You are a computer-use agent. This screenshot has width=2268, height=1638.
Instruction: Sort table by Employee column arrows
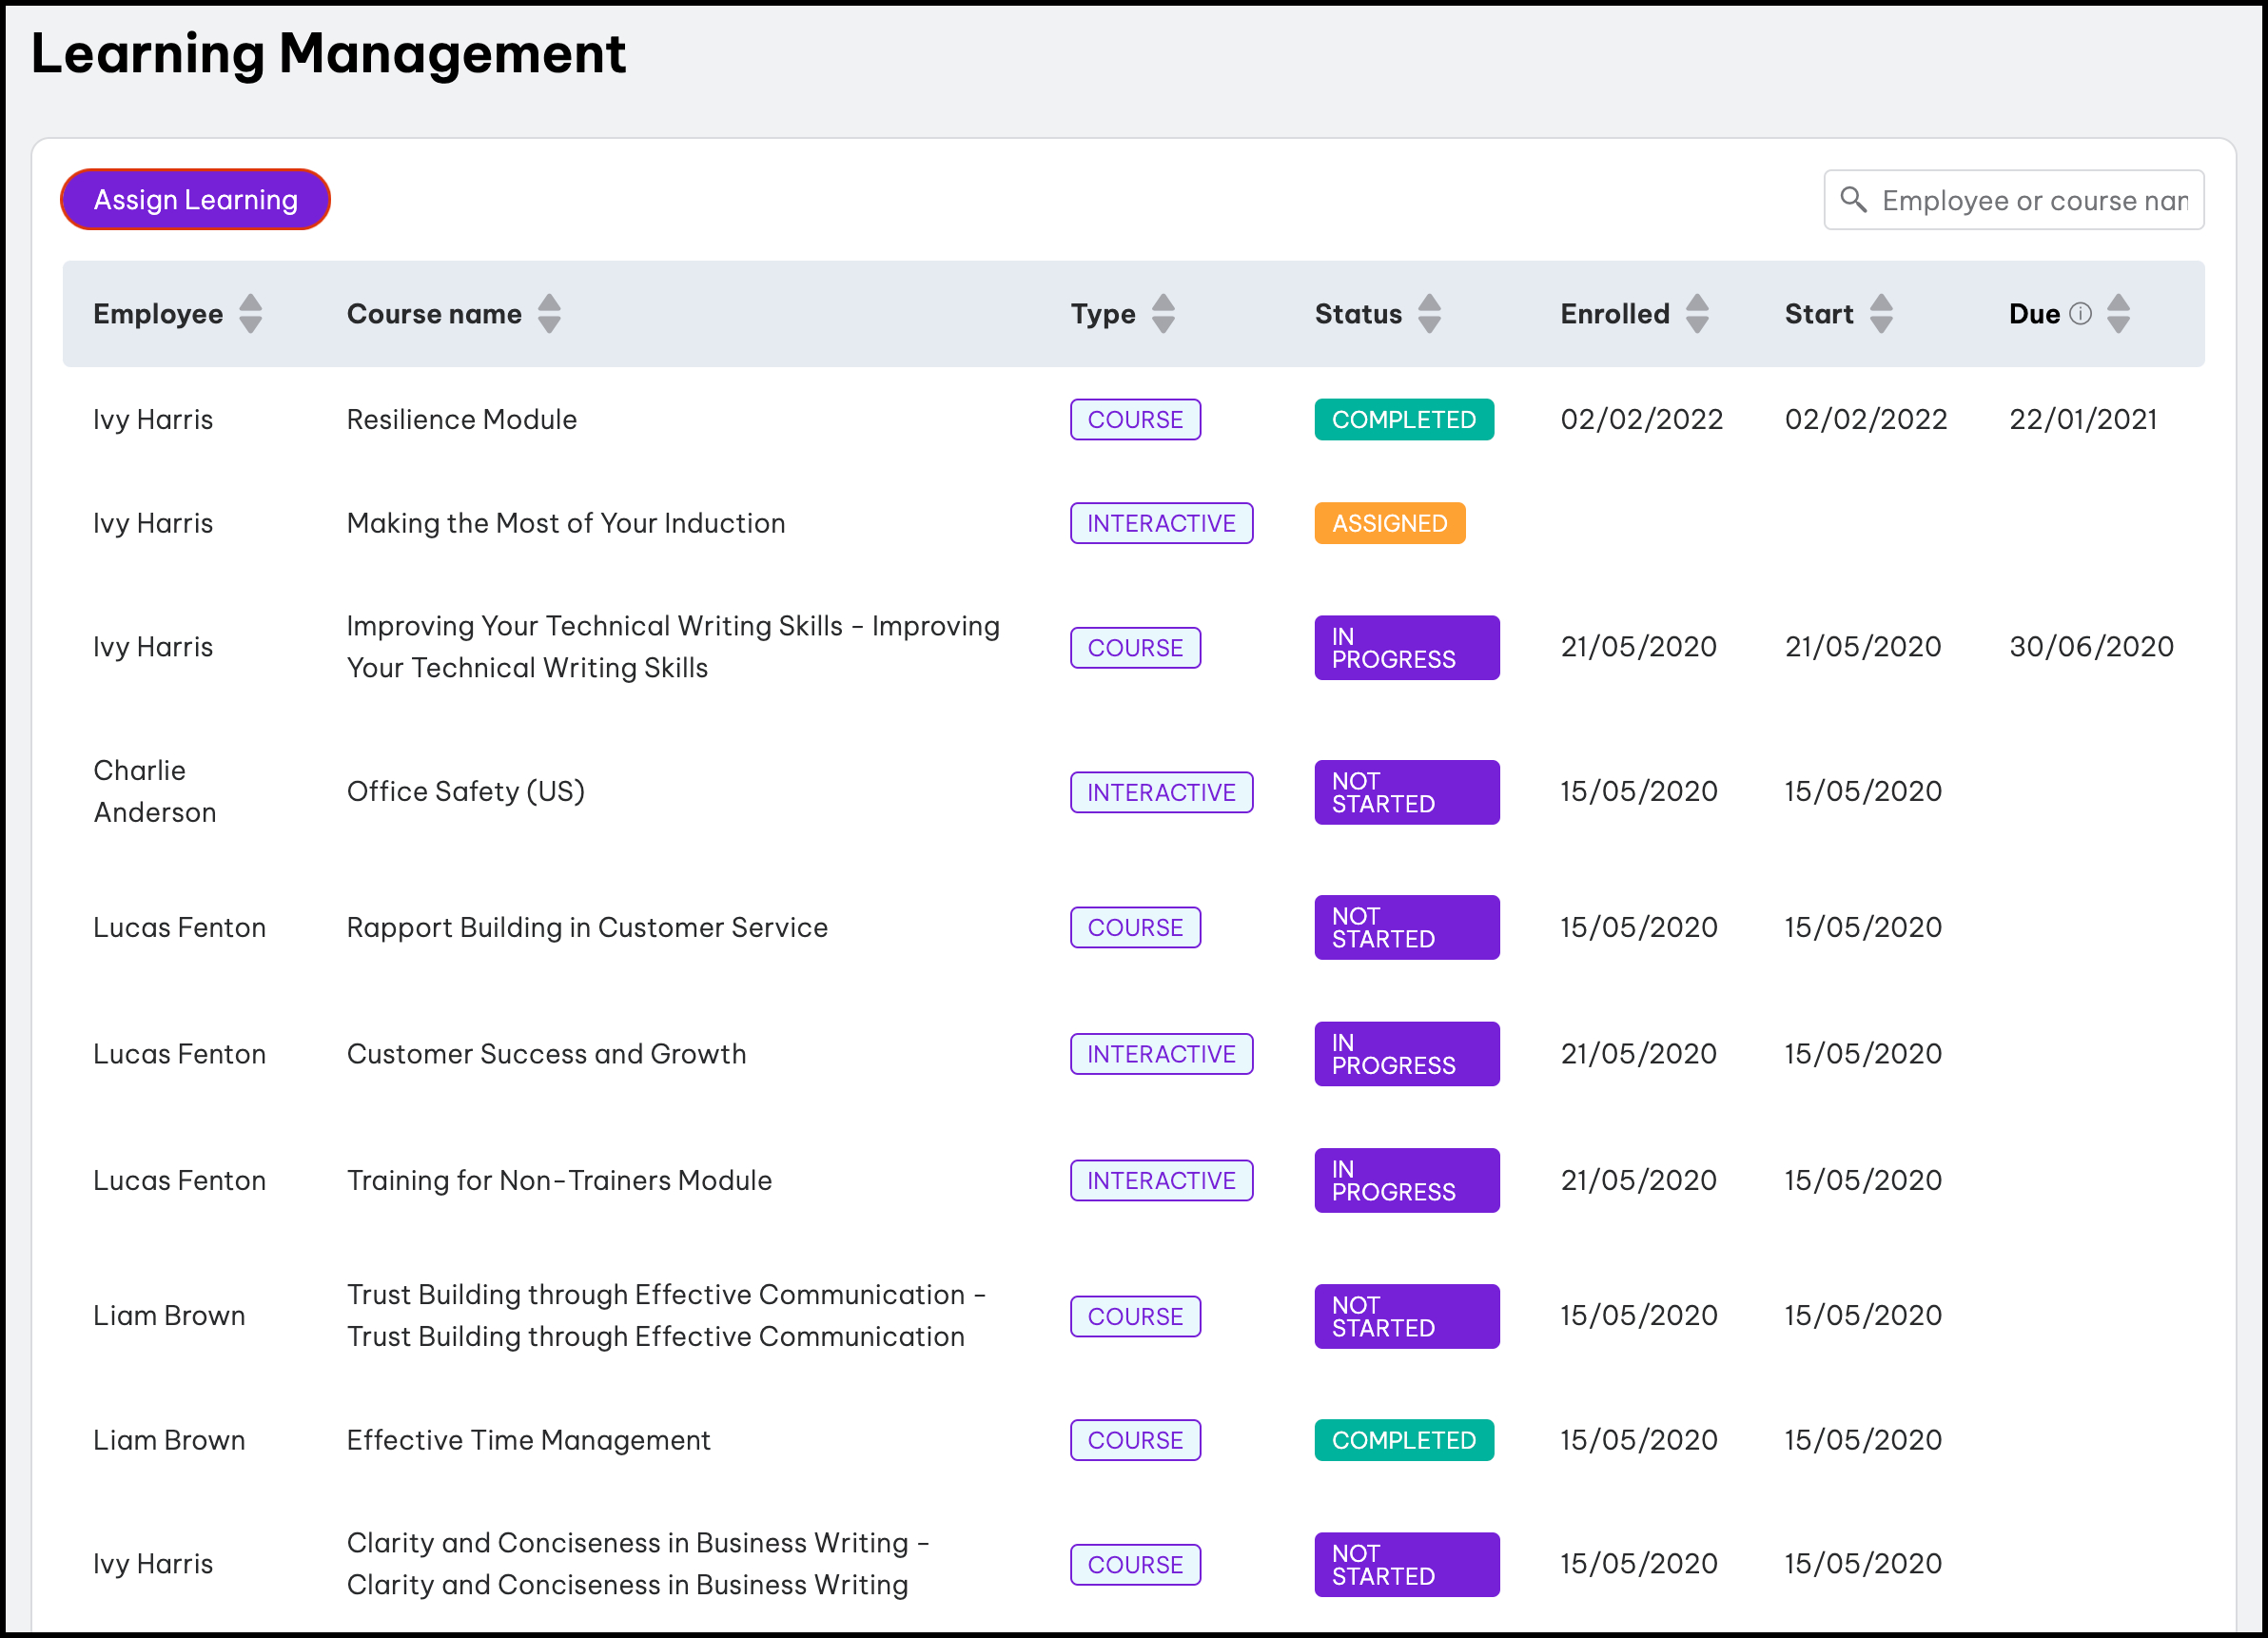[x=250, y=314]
